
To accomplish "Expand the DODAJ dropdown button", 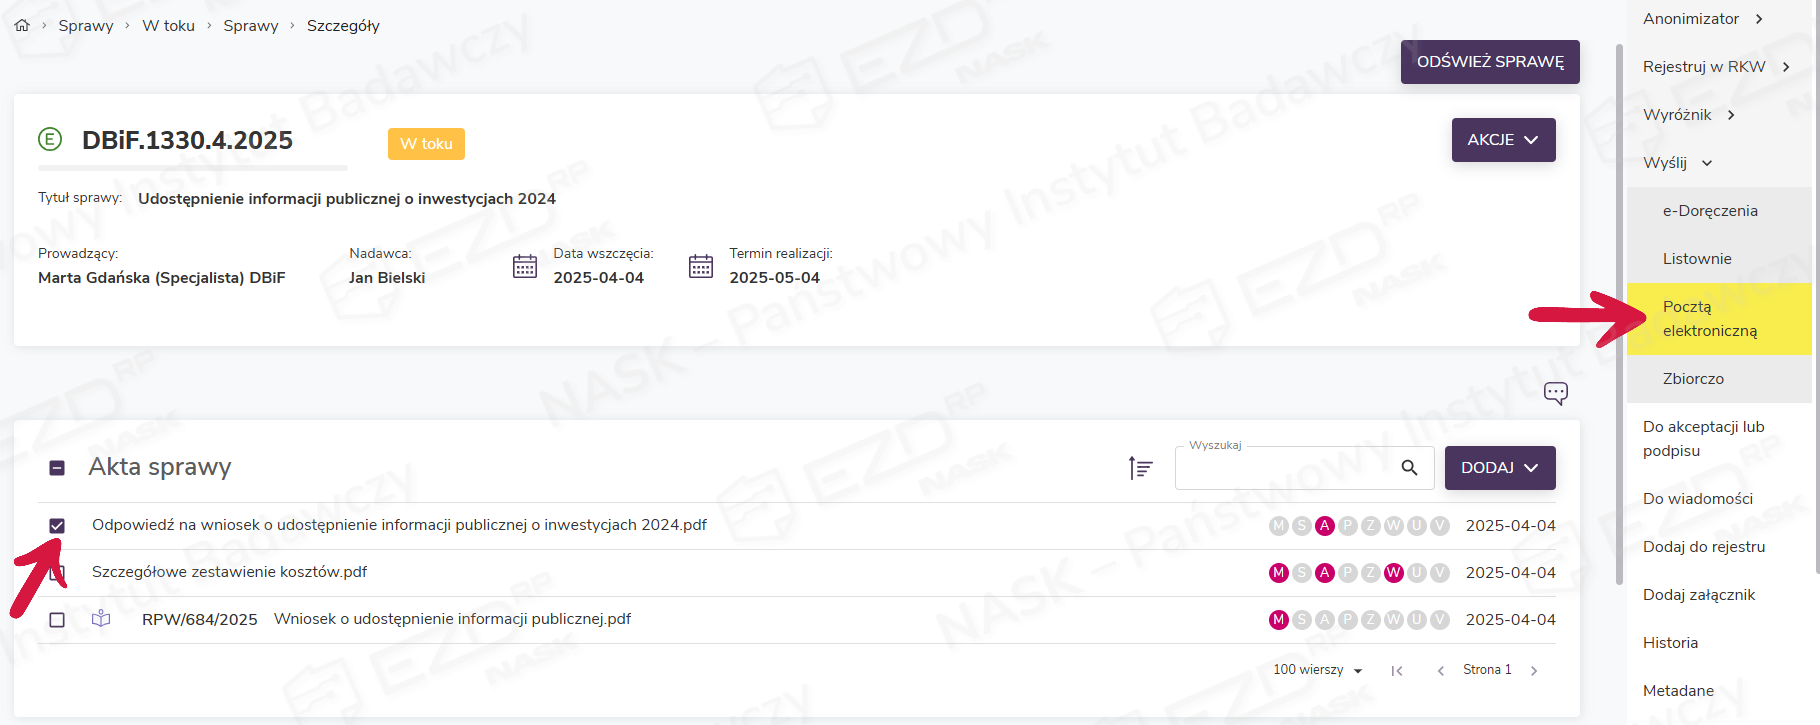I will click(1499, 468).
